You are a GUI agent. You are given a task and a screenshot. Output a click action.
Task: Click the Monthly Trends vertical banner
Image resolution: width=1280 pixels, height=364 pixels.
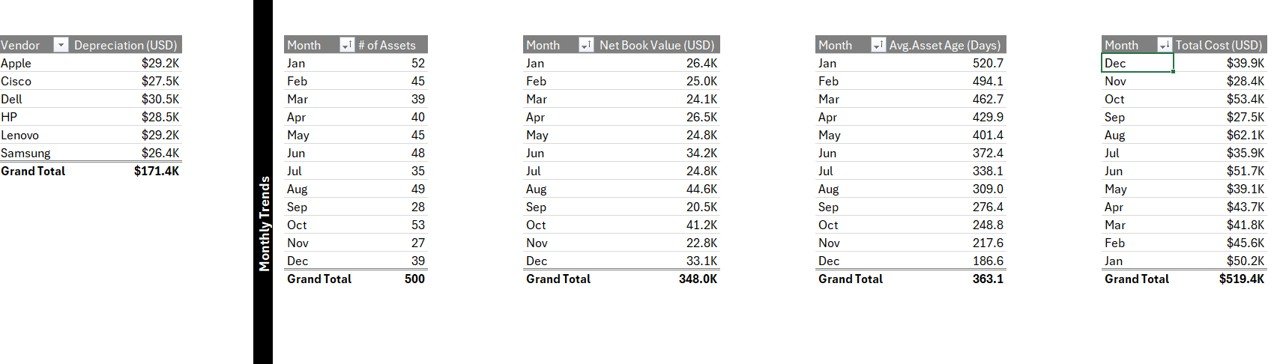pyautogui.click(x=263, y=182)
